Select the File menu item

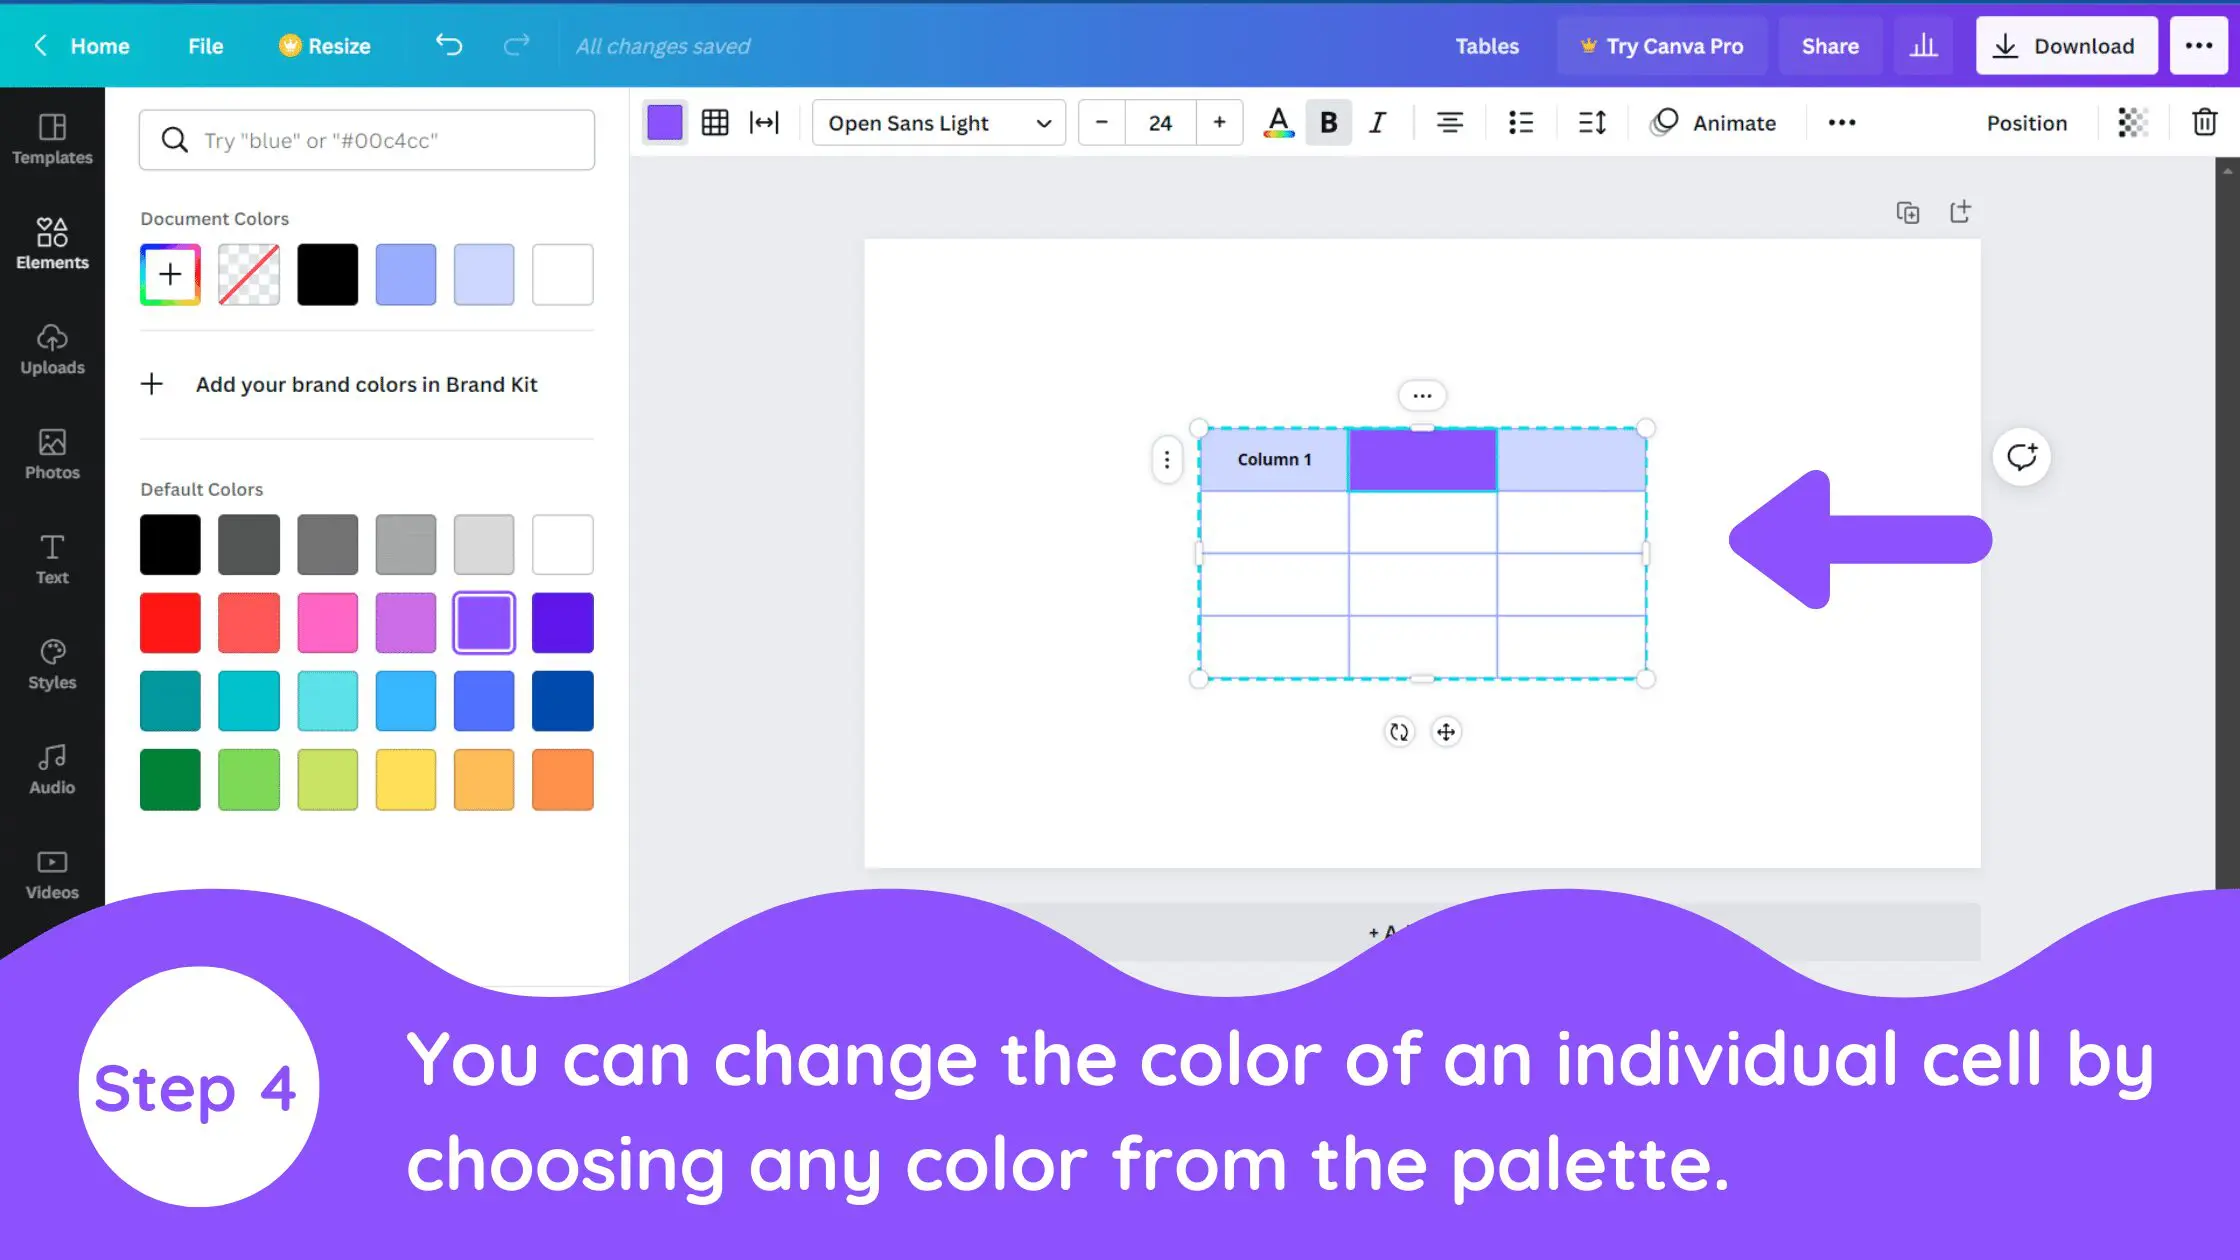[x=205, y=46]
